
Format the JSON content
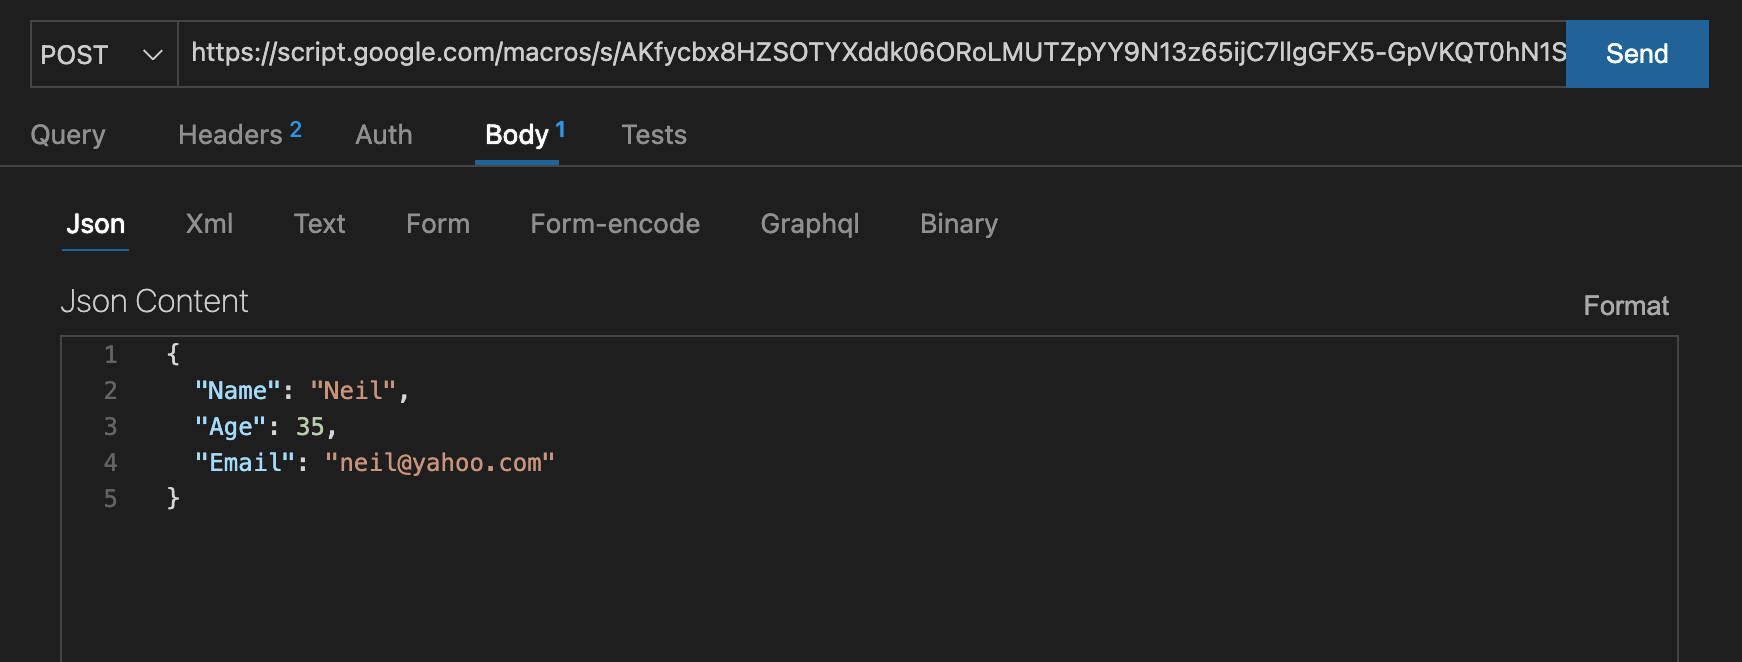[x=1626, y=306]
